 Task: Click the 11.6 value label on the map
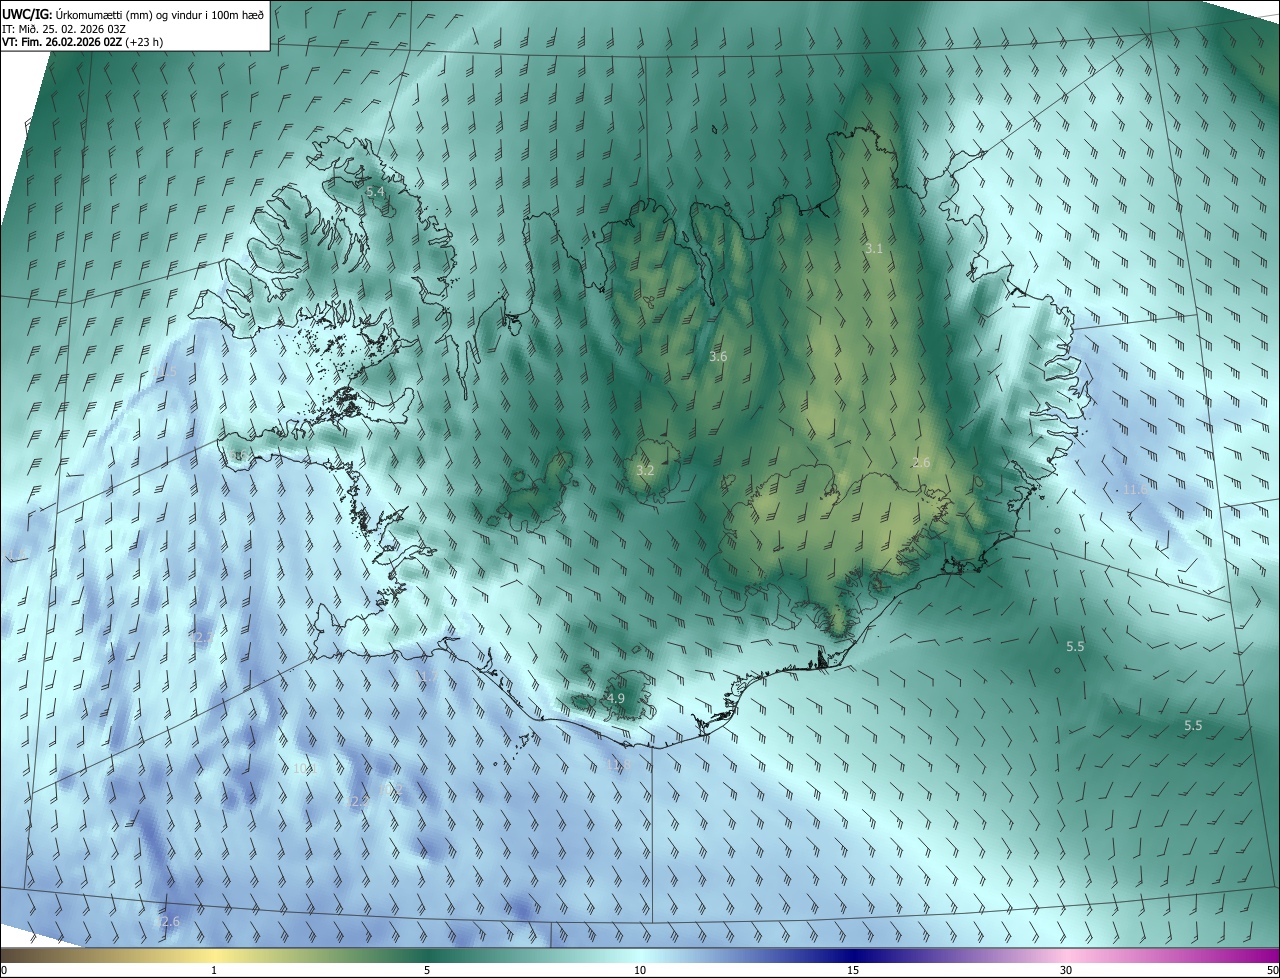pos(1134,489)
